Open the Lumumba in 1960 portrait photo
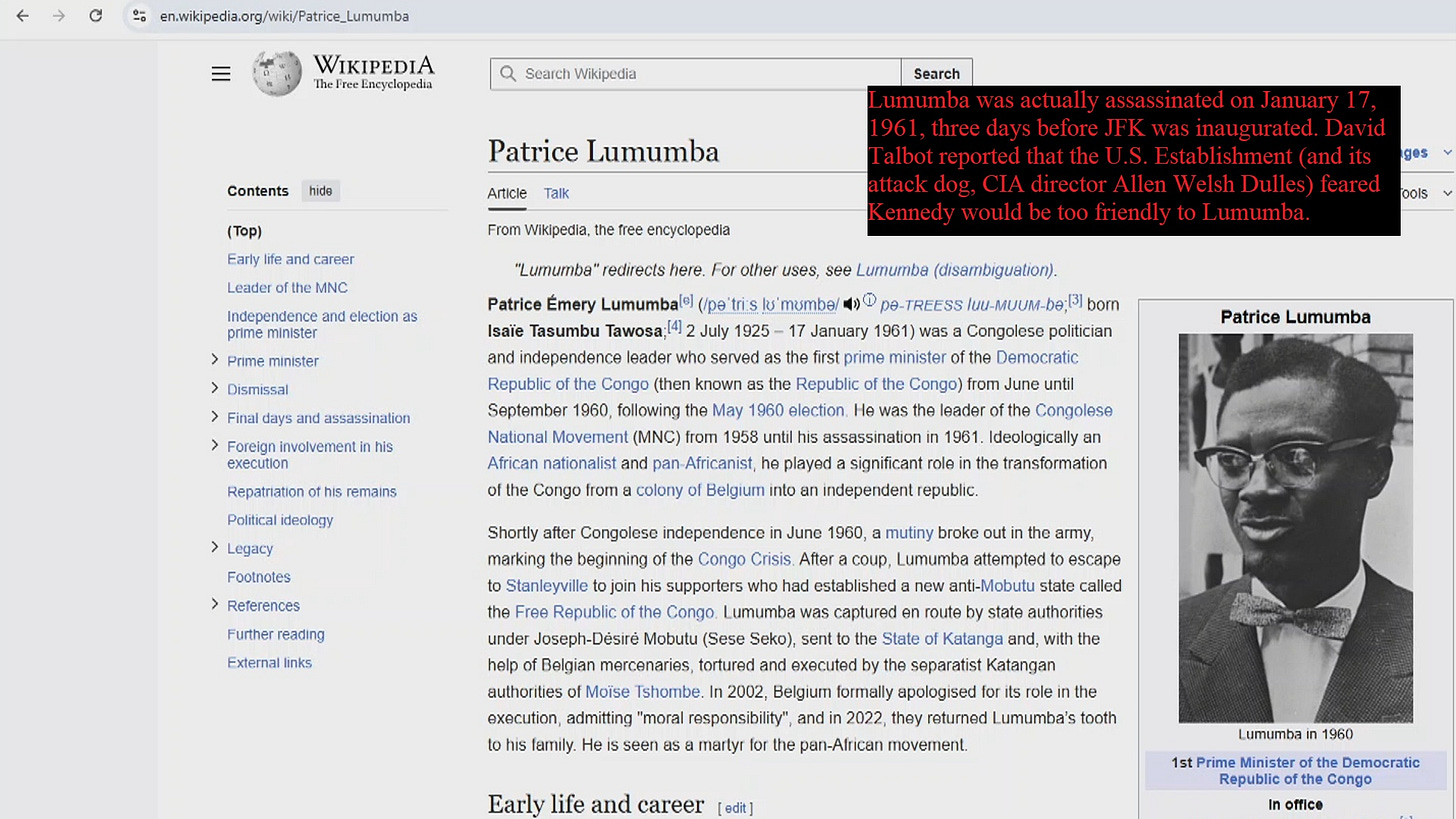1456x819 pixels. click(1295, 528)
